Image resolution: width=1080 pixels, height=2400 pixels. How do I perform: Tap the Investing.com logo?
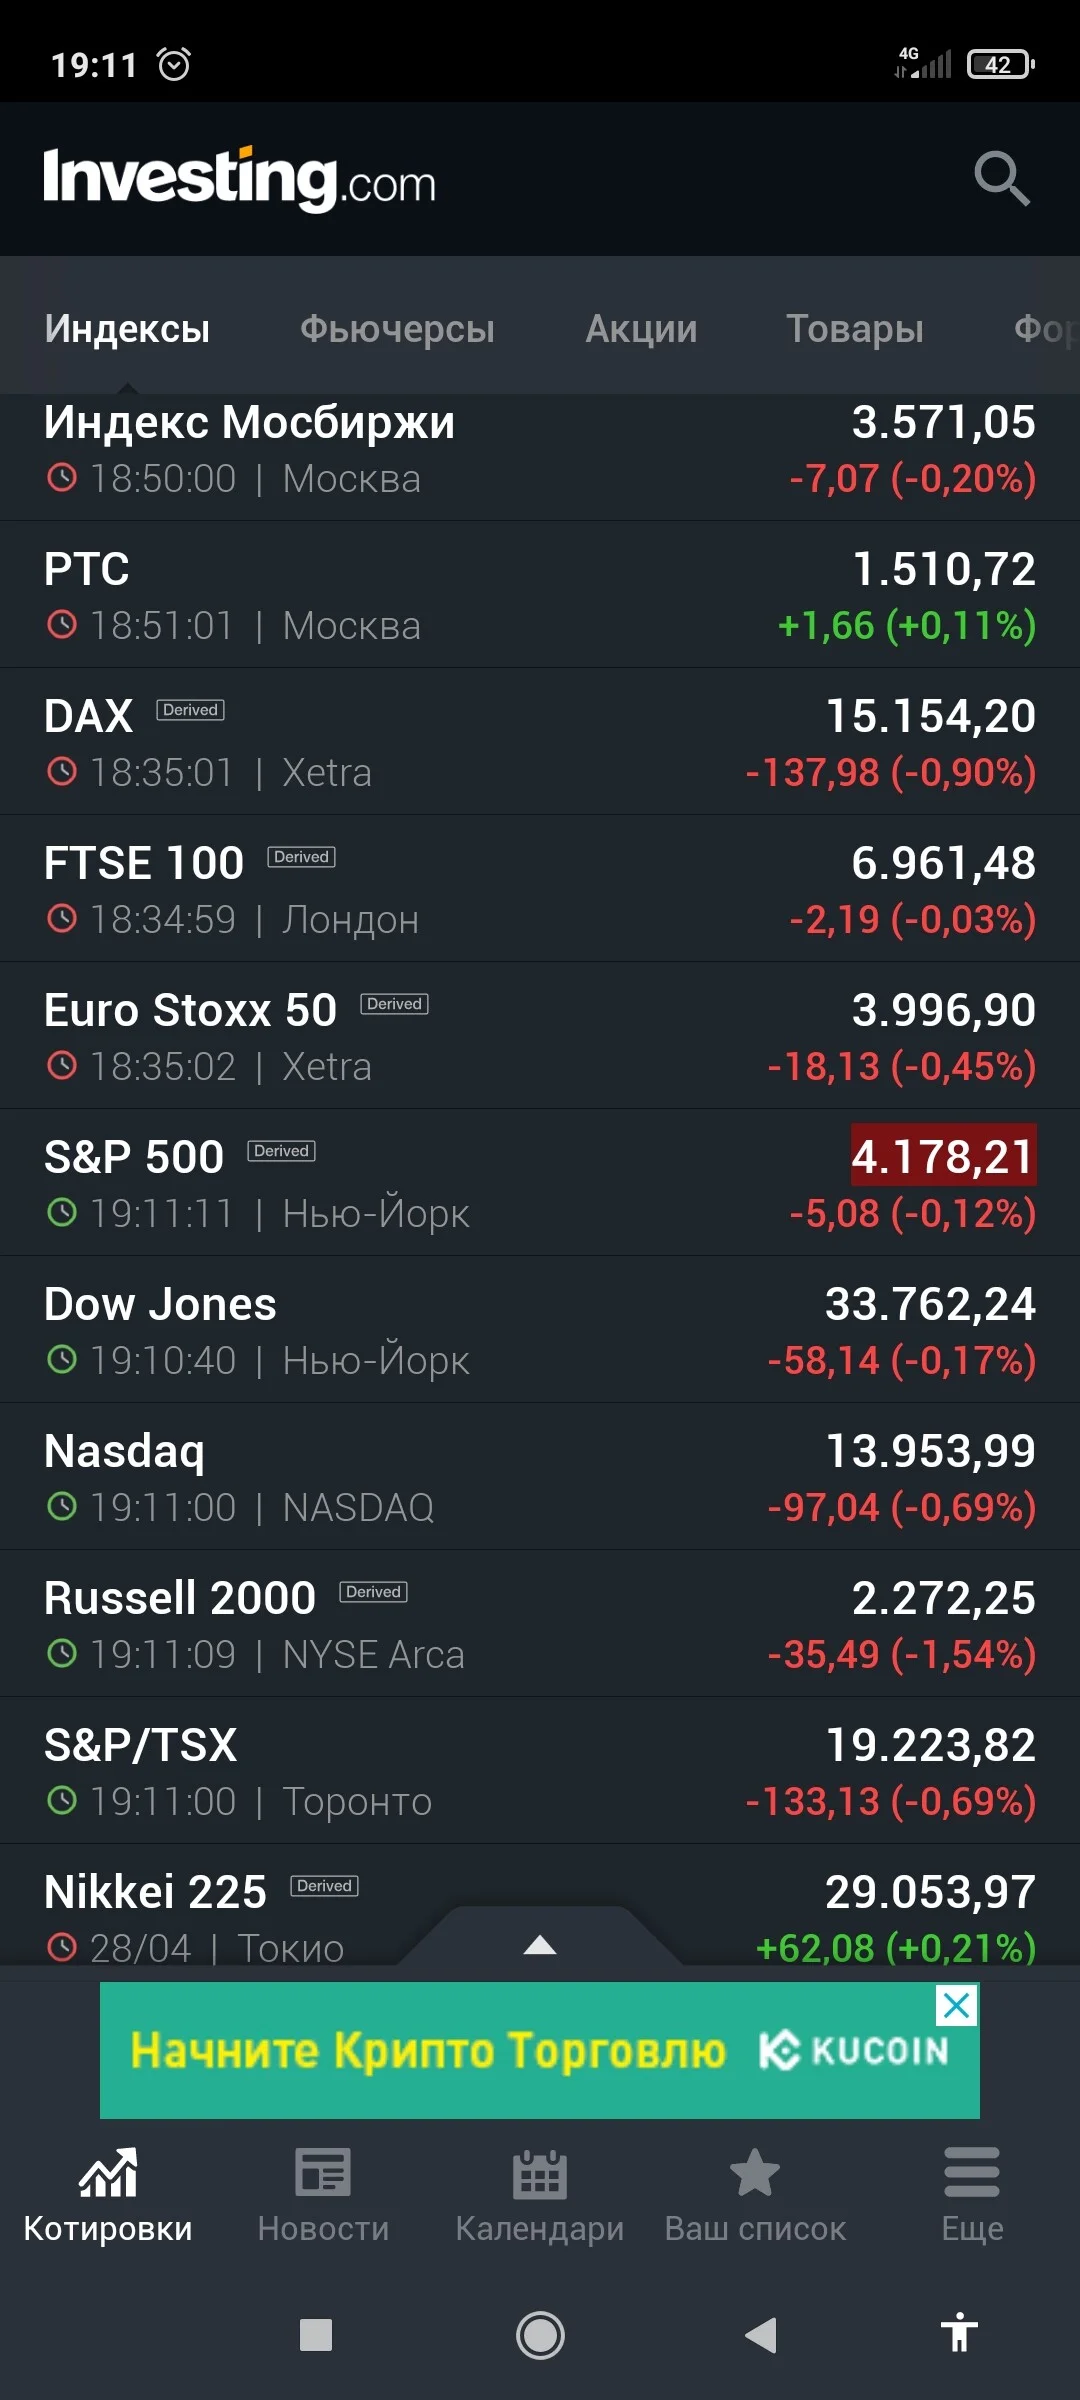coord(240,179)
